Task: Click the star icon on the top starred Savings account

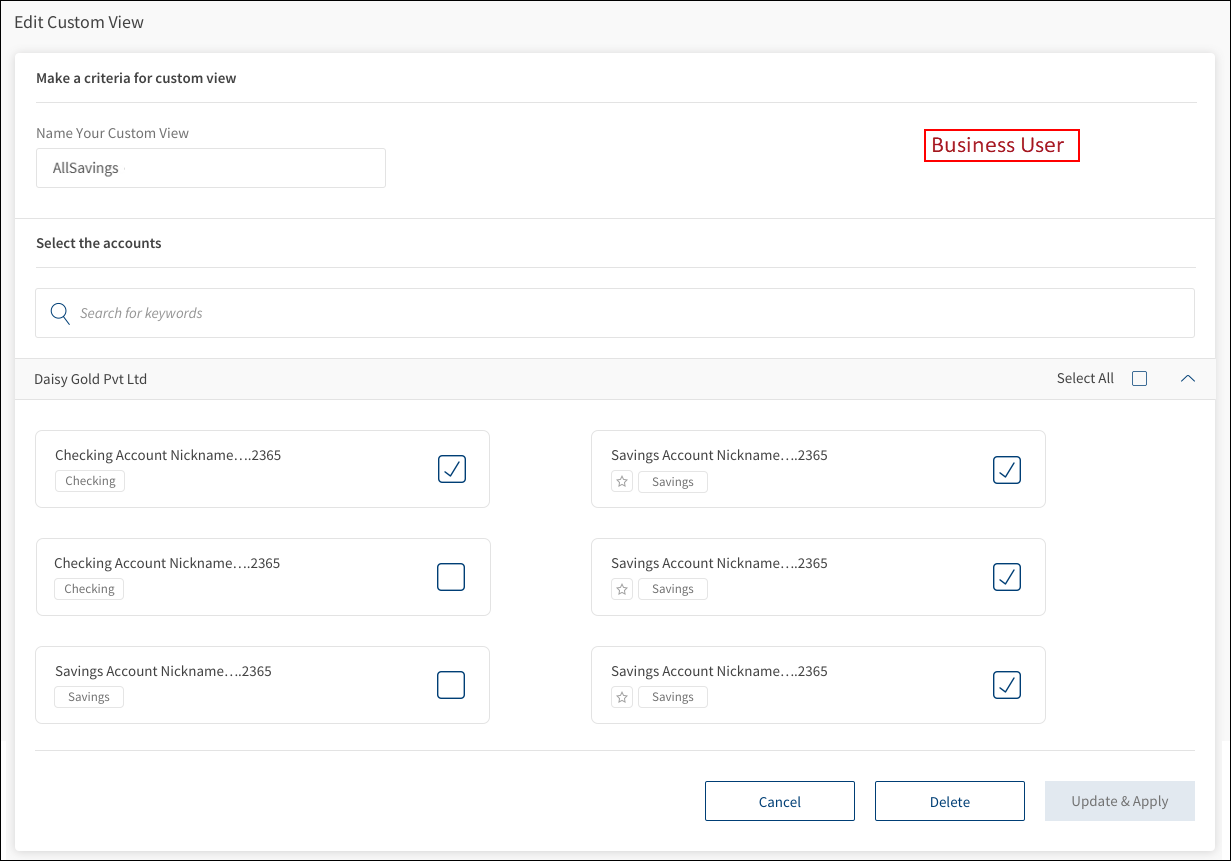Action: point(622,482)
